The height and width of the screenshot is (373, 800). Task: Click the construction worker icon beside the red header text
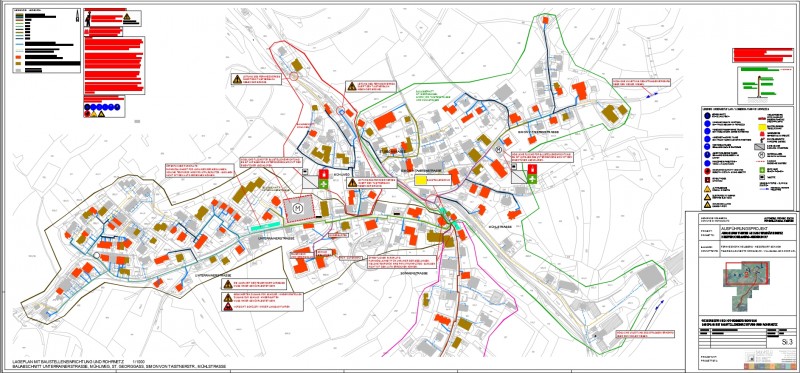click(x=87, y=20)
